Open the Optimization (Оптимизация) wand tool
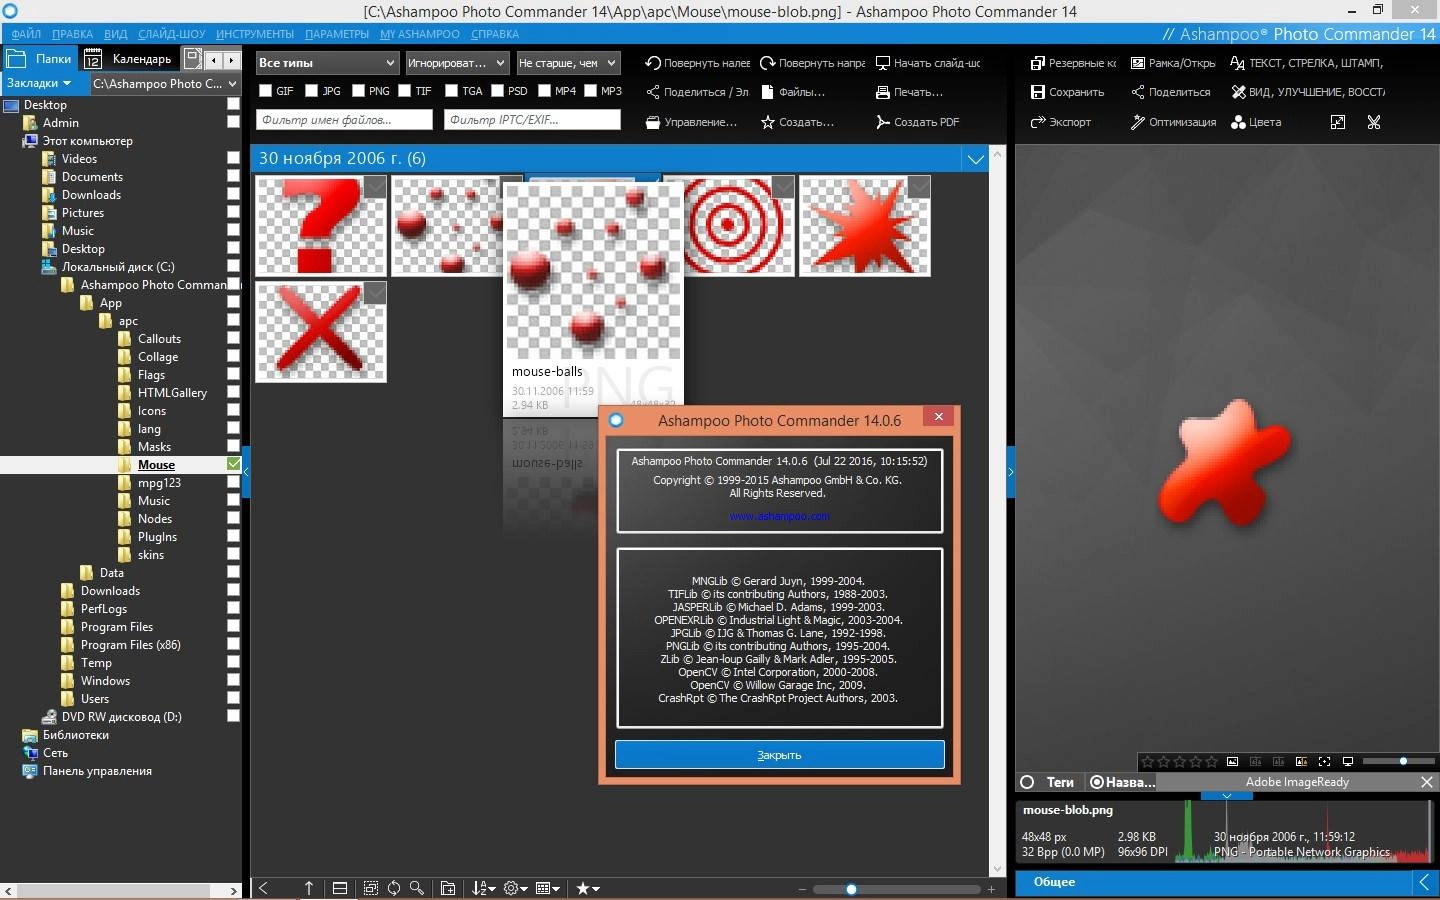The width and height of the screenshot is (1440, 900). pos(1173,122)
